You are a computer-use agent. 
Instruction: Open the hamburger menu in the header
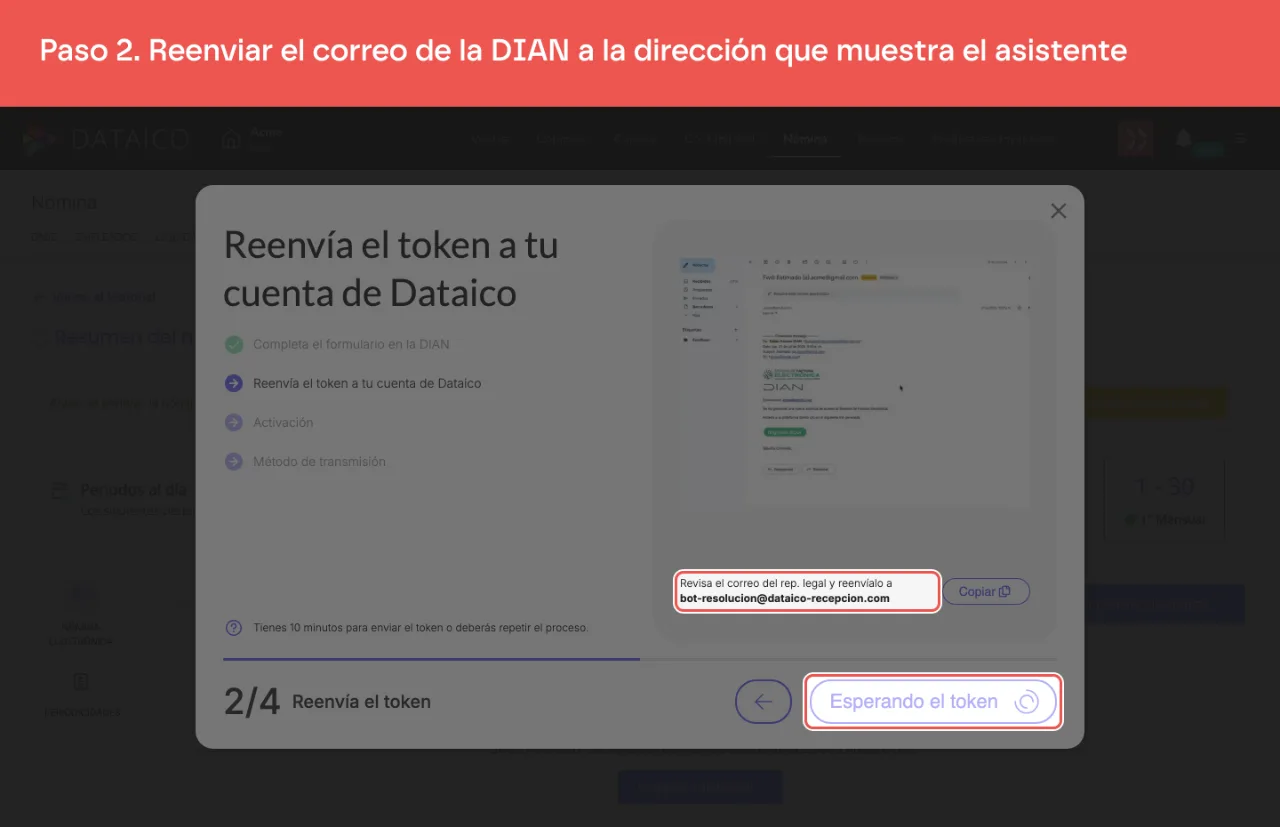1241,139
